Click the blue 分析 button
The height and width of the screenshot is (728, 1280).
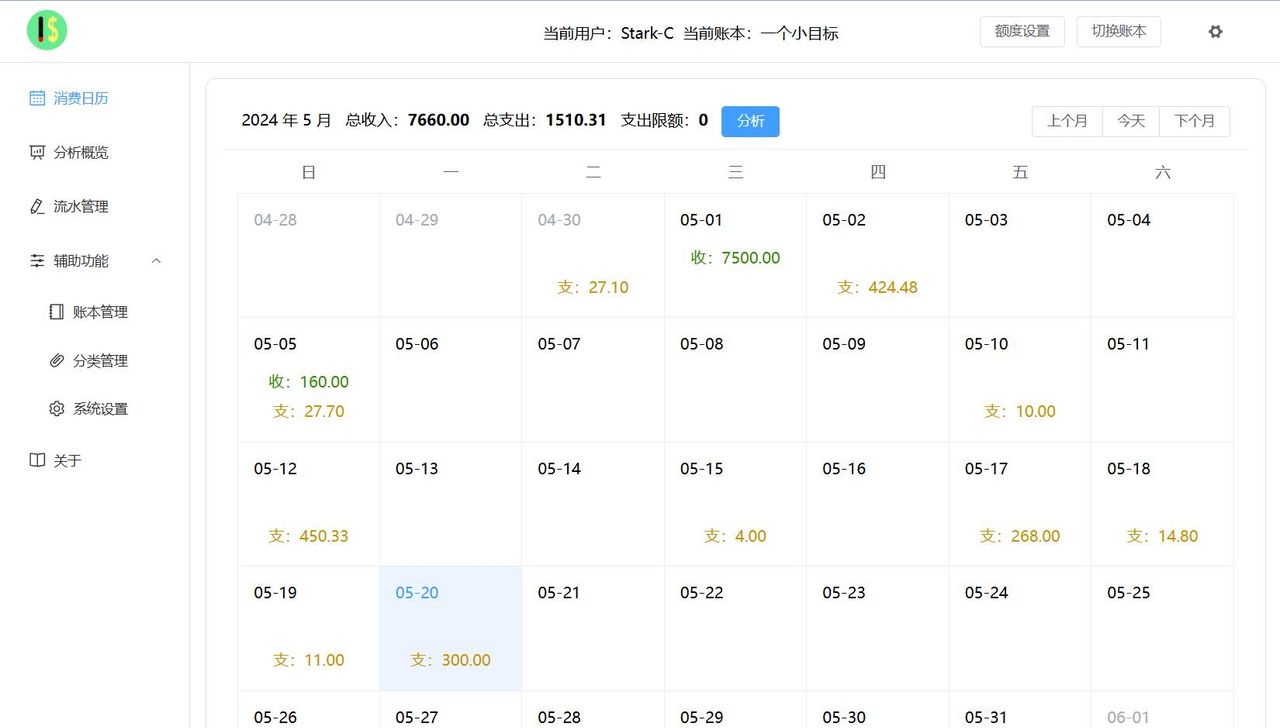tap(750, 121)
